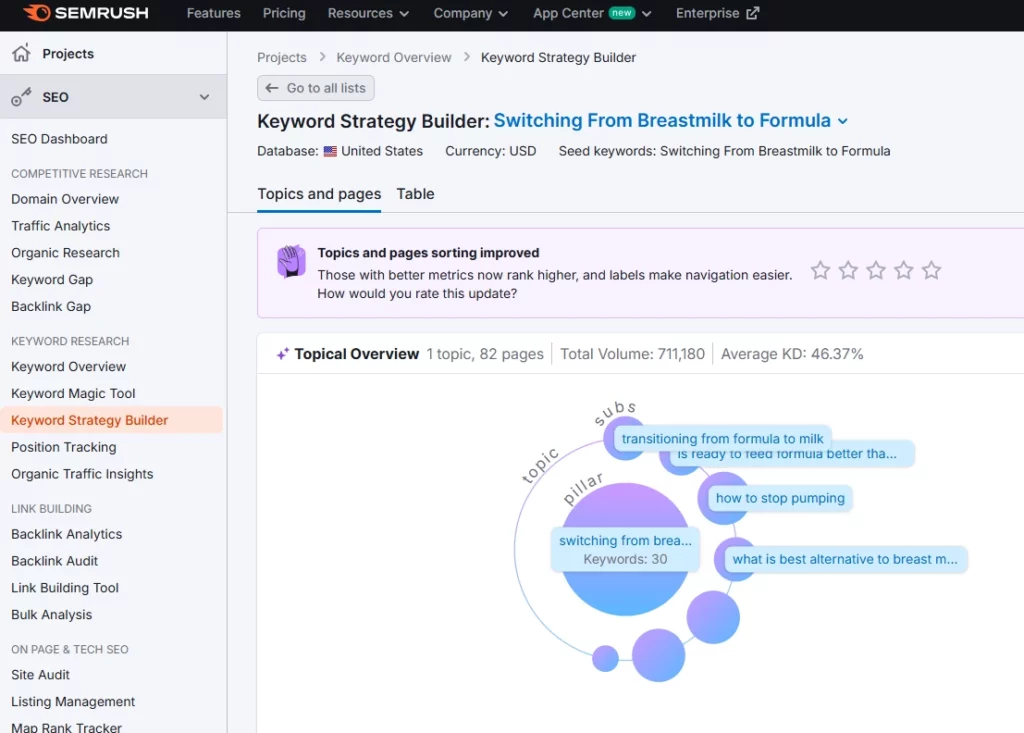Open the list name dropdown chevron
Image resolution: width=1024 pixels, height=733 pixels.
pyautogui.click(x=843, y=121)
